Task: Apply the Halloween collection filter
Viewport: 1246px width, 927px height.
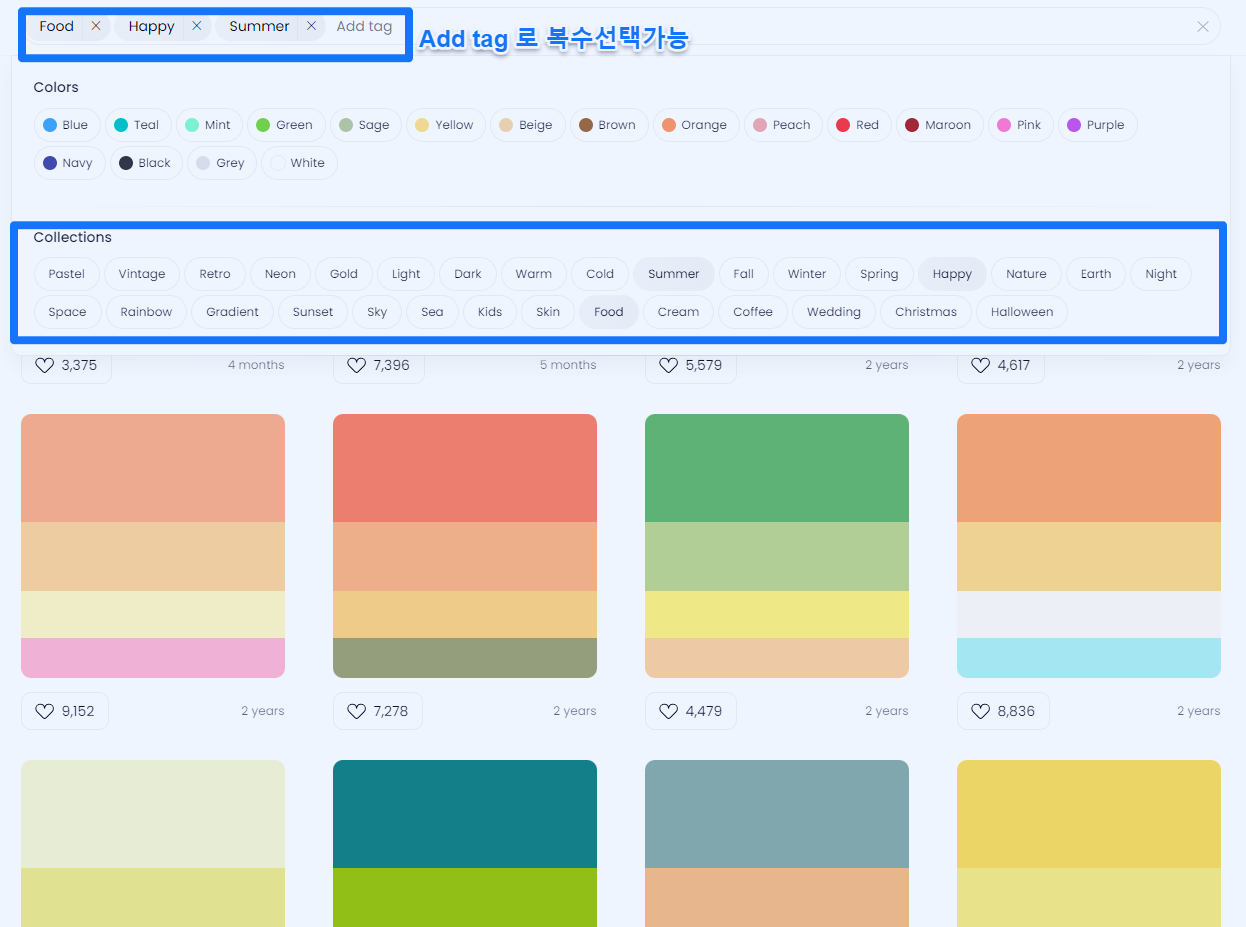Action: [1021, 311]
